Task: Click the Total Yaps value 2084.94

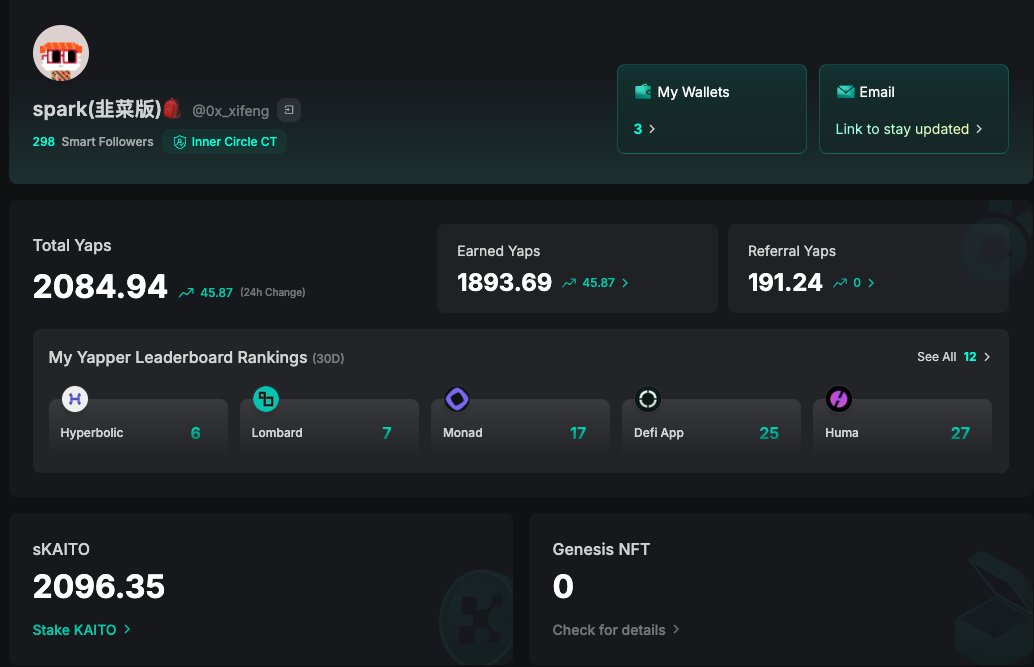Action: 100,287
